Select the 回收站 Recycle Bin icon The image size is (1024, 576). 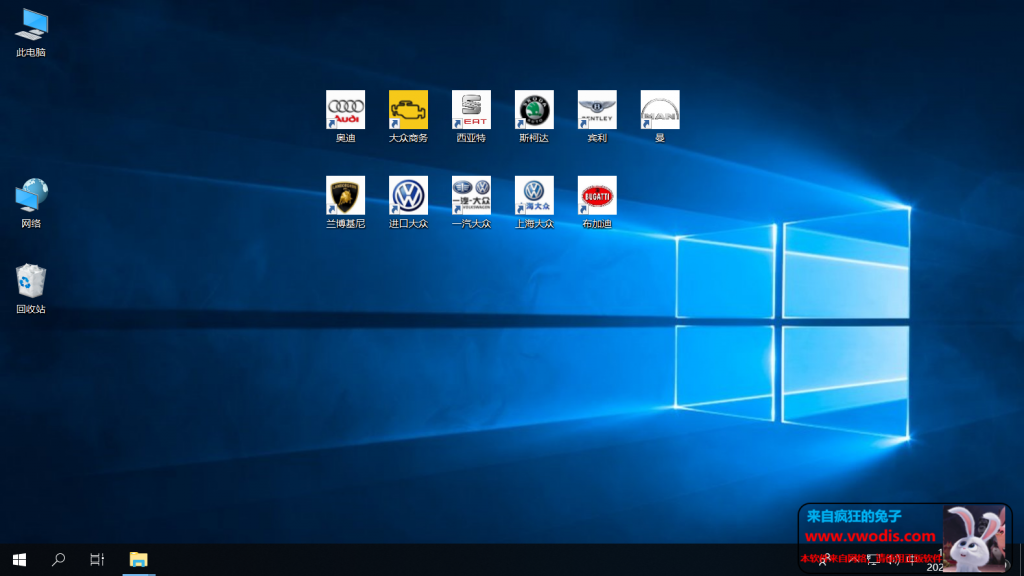click(31, 282)
